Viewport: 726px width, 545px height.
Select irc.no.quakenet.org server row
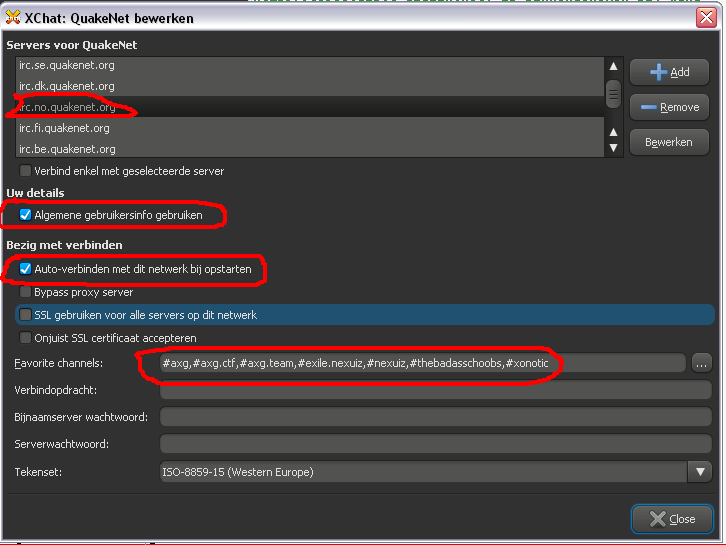point(309,107)
